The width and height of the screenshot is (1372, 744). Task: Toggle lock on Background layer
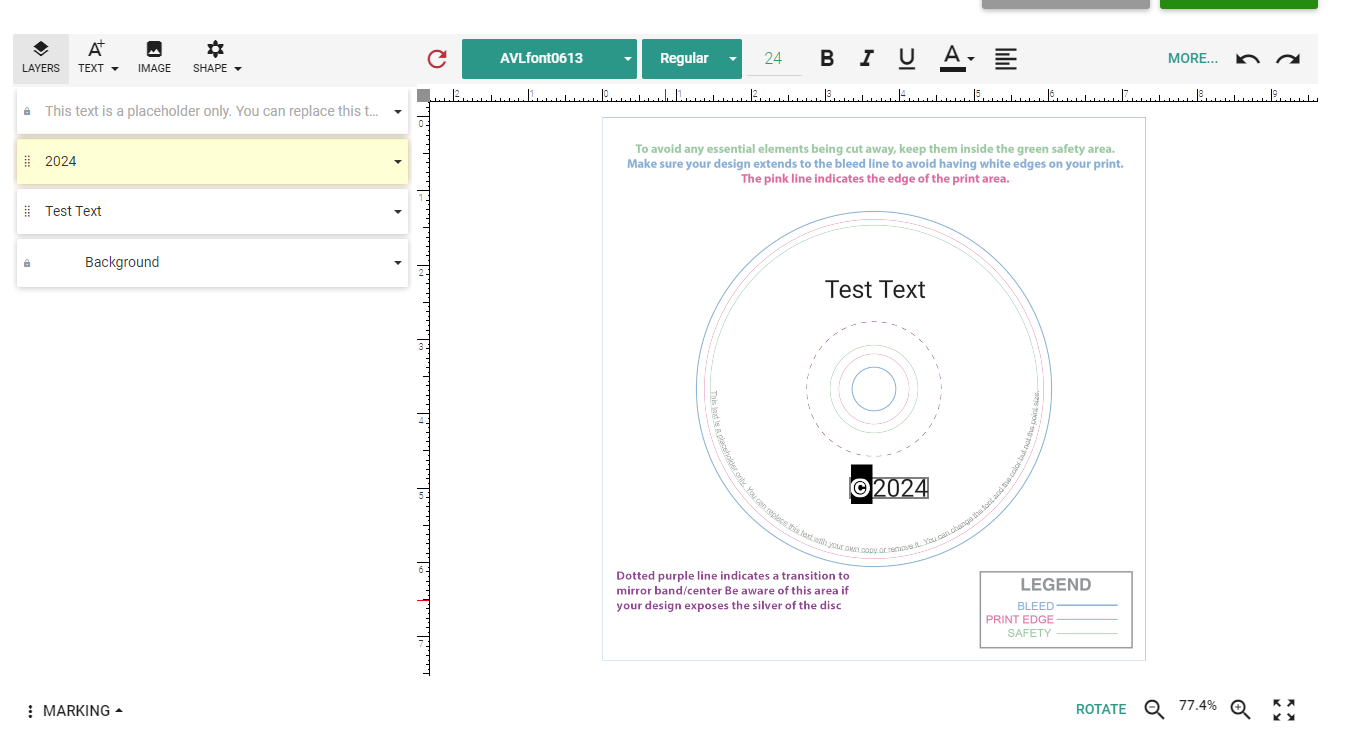click(x=27, y=263)
